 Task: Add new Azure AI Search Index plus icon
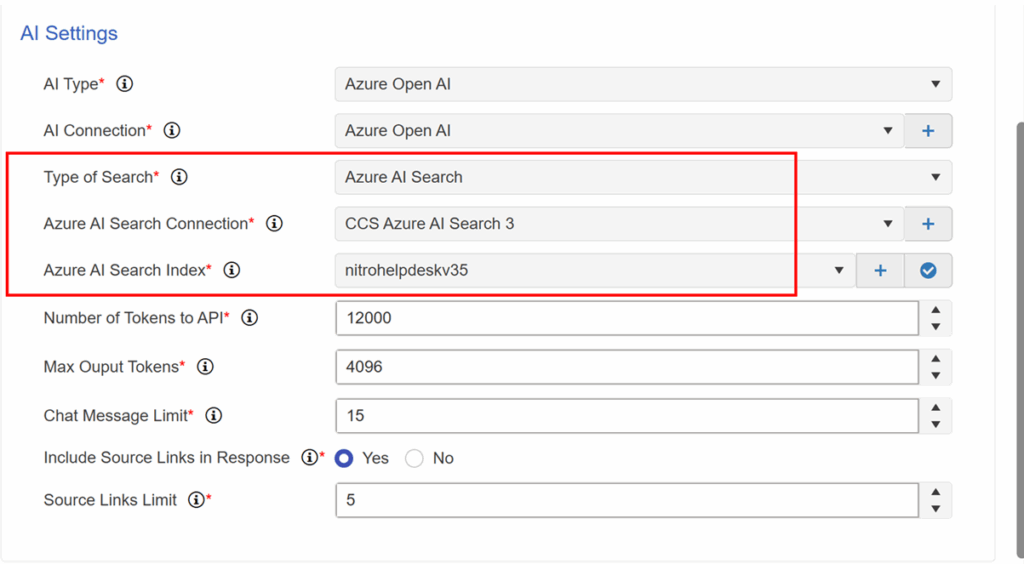pyautogui.click(x=880, y=270)
